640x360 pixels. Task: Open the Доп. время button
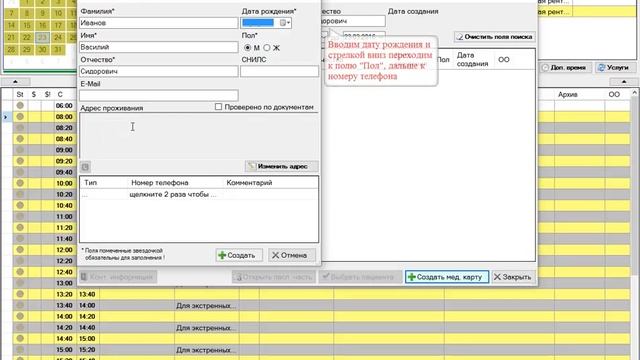click(565, 68)
